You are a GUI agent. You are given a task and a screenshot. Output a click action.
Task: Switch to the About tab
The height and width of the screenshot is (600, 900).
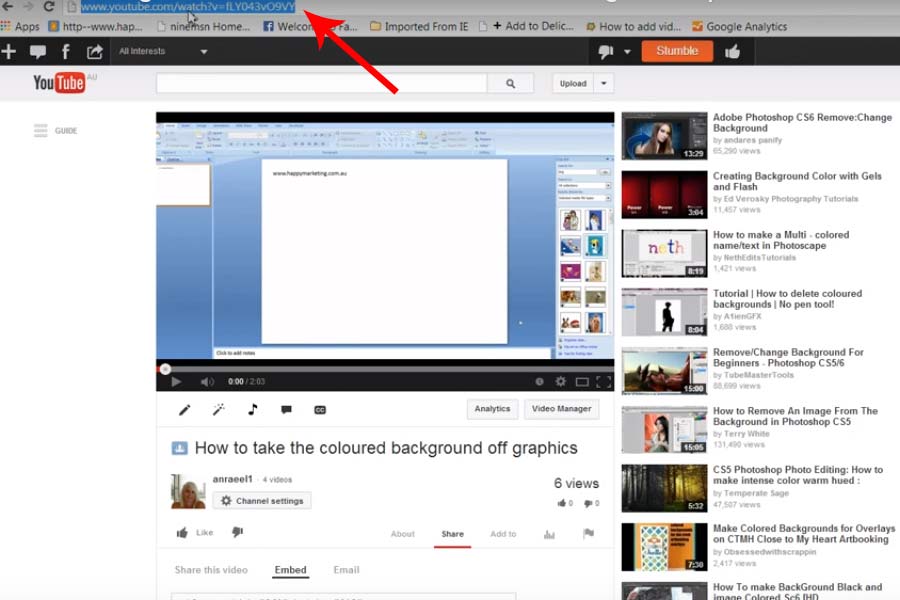pos(402,534)
